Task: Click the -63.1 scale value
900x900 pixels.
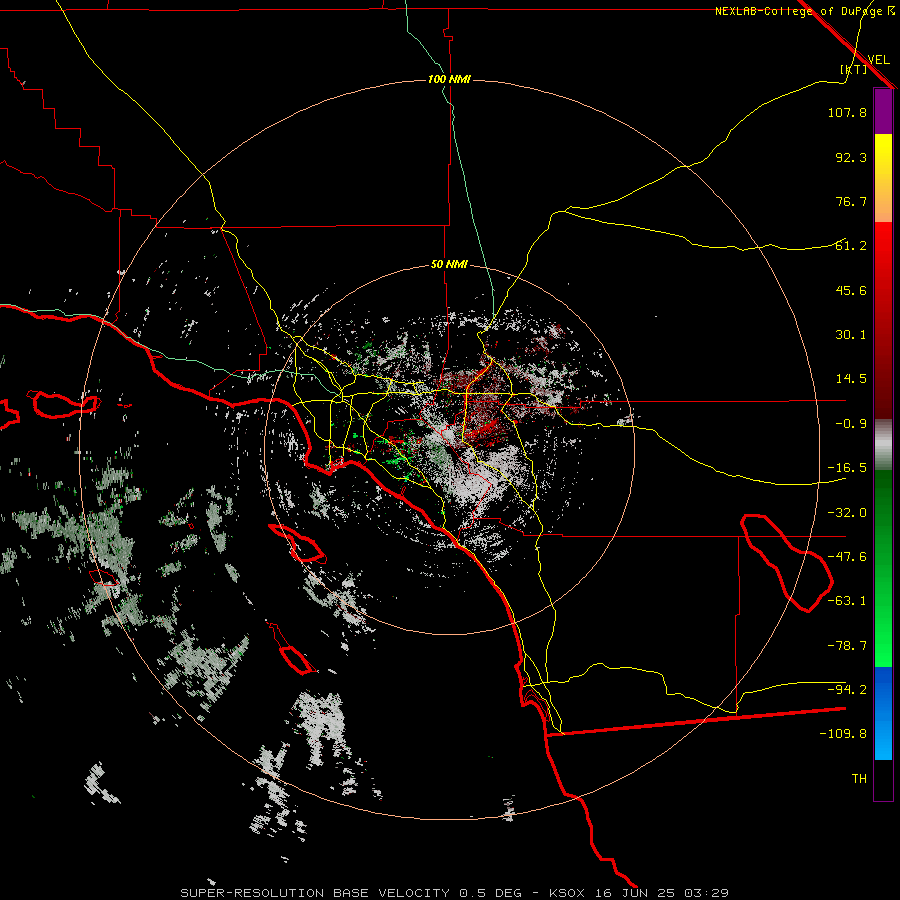Action: tap(847, 601)
